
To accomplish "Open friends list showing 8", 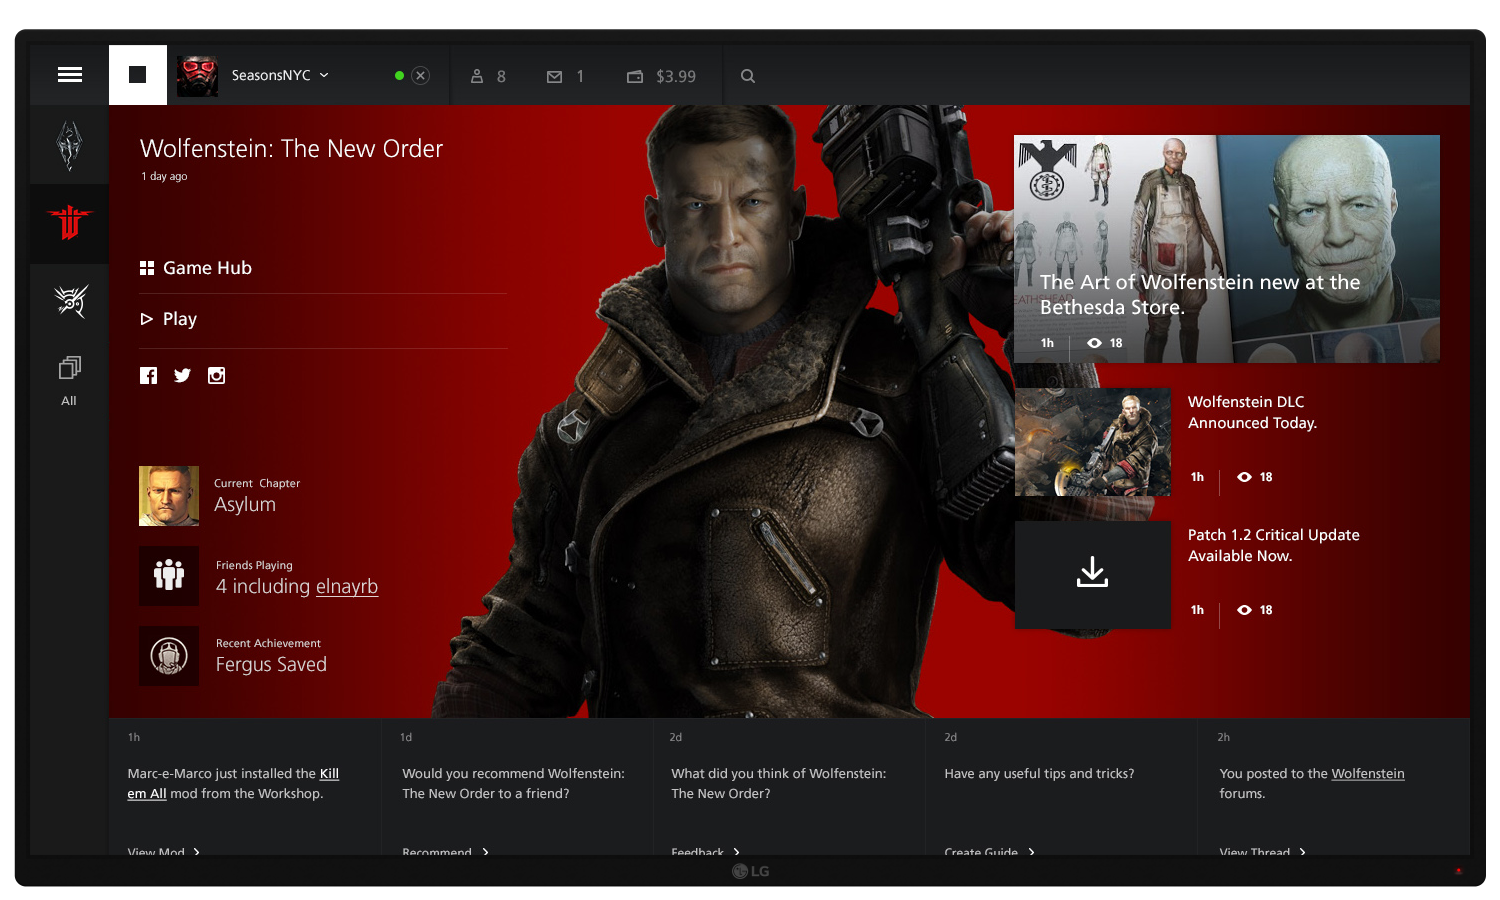I will [488, 76].
